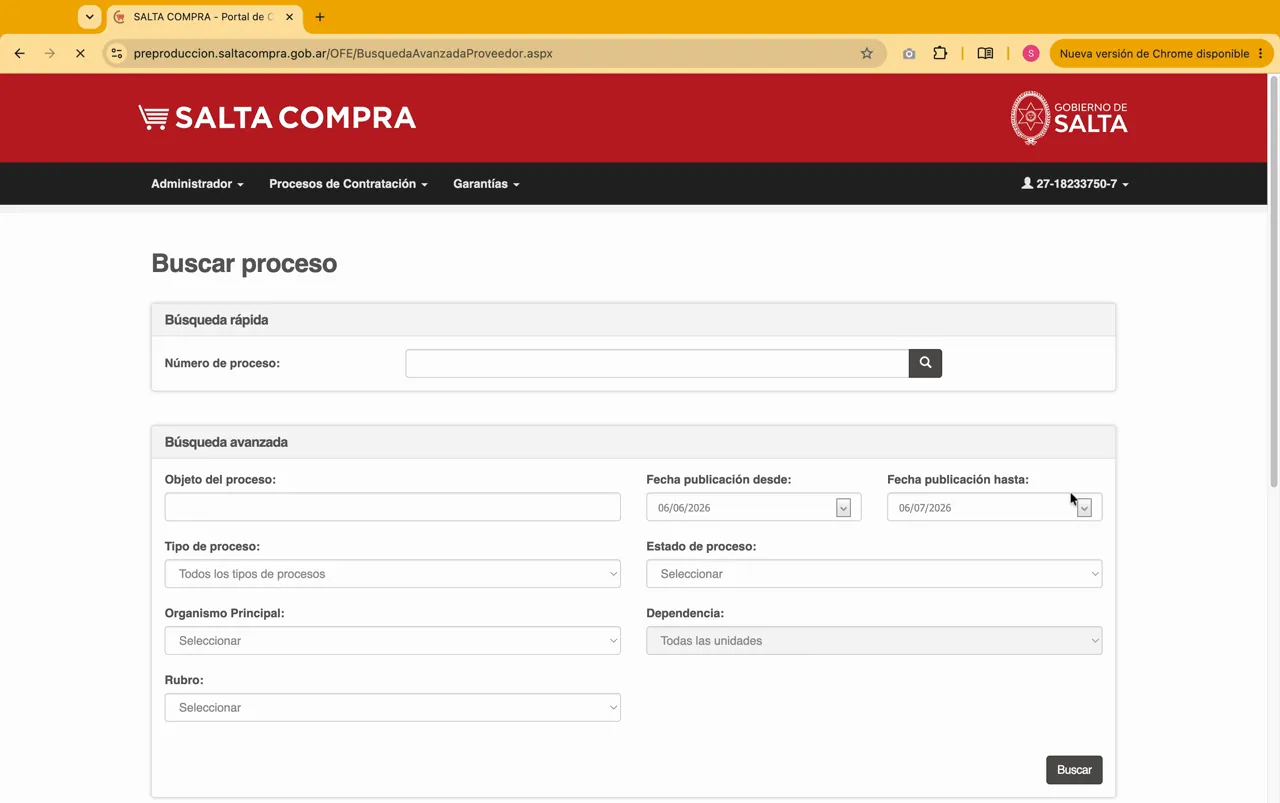Click the camera screenshot extension icon
The image size is (1280, 803).
click(909, 53)
